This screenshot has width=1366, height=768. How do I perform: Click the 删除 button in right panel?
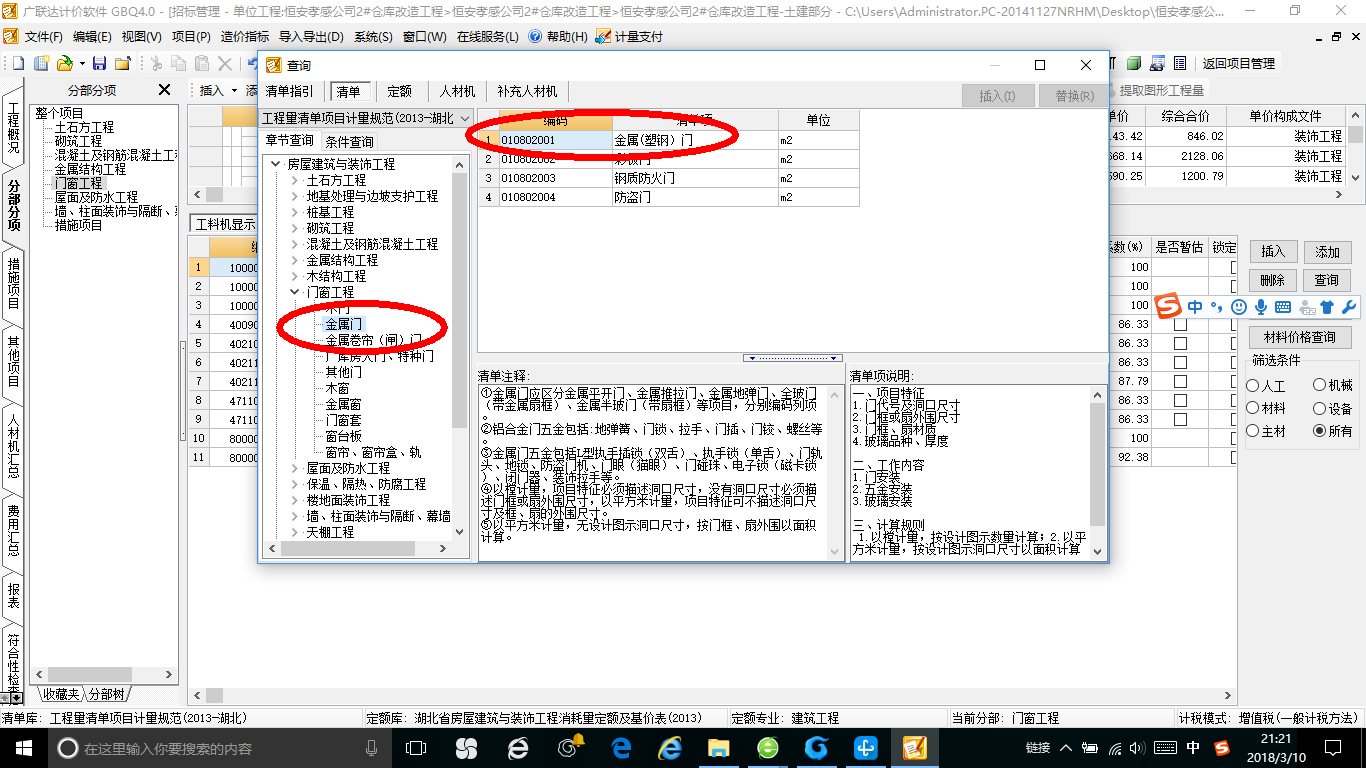(1273, 281)
